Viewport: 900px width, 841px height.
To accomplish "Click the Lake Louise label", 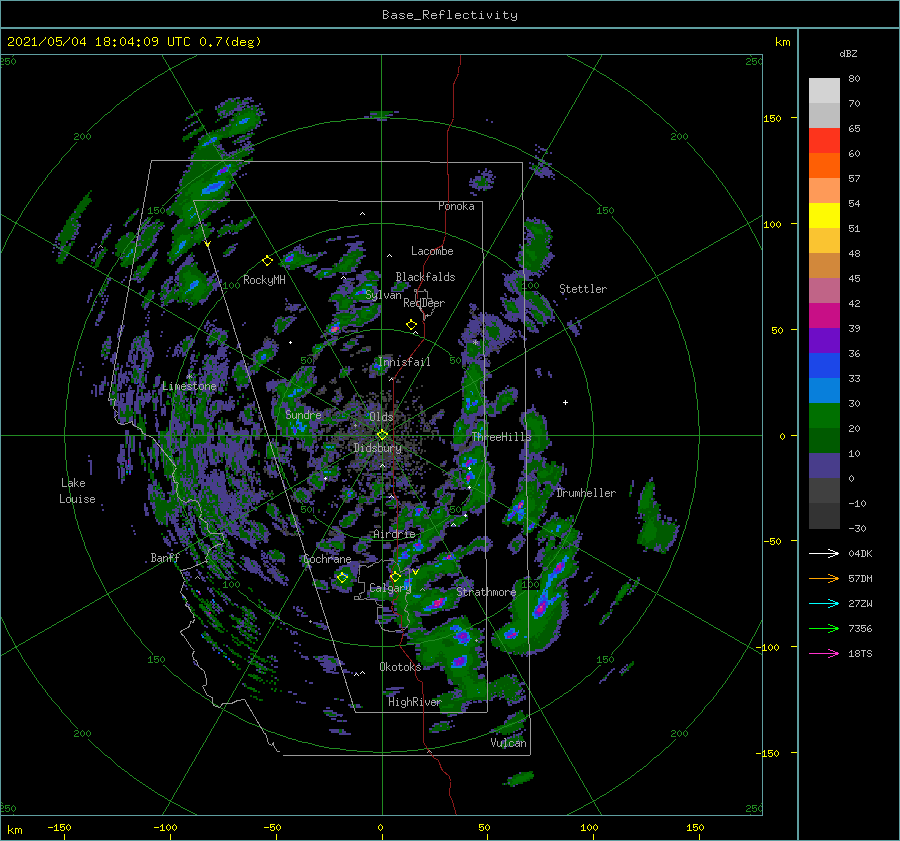I will [77, 491].
